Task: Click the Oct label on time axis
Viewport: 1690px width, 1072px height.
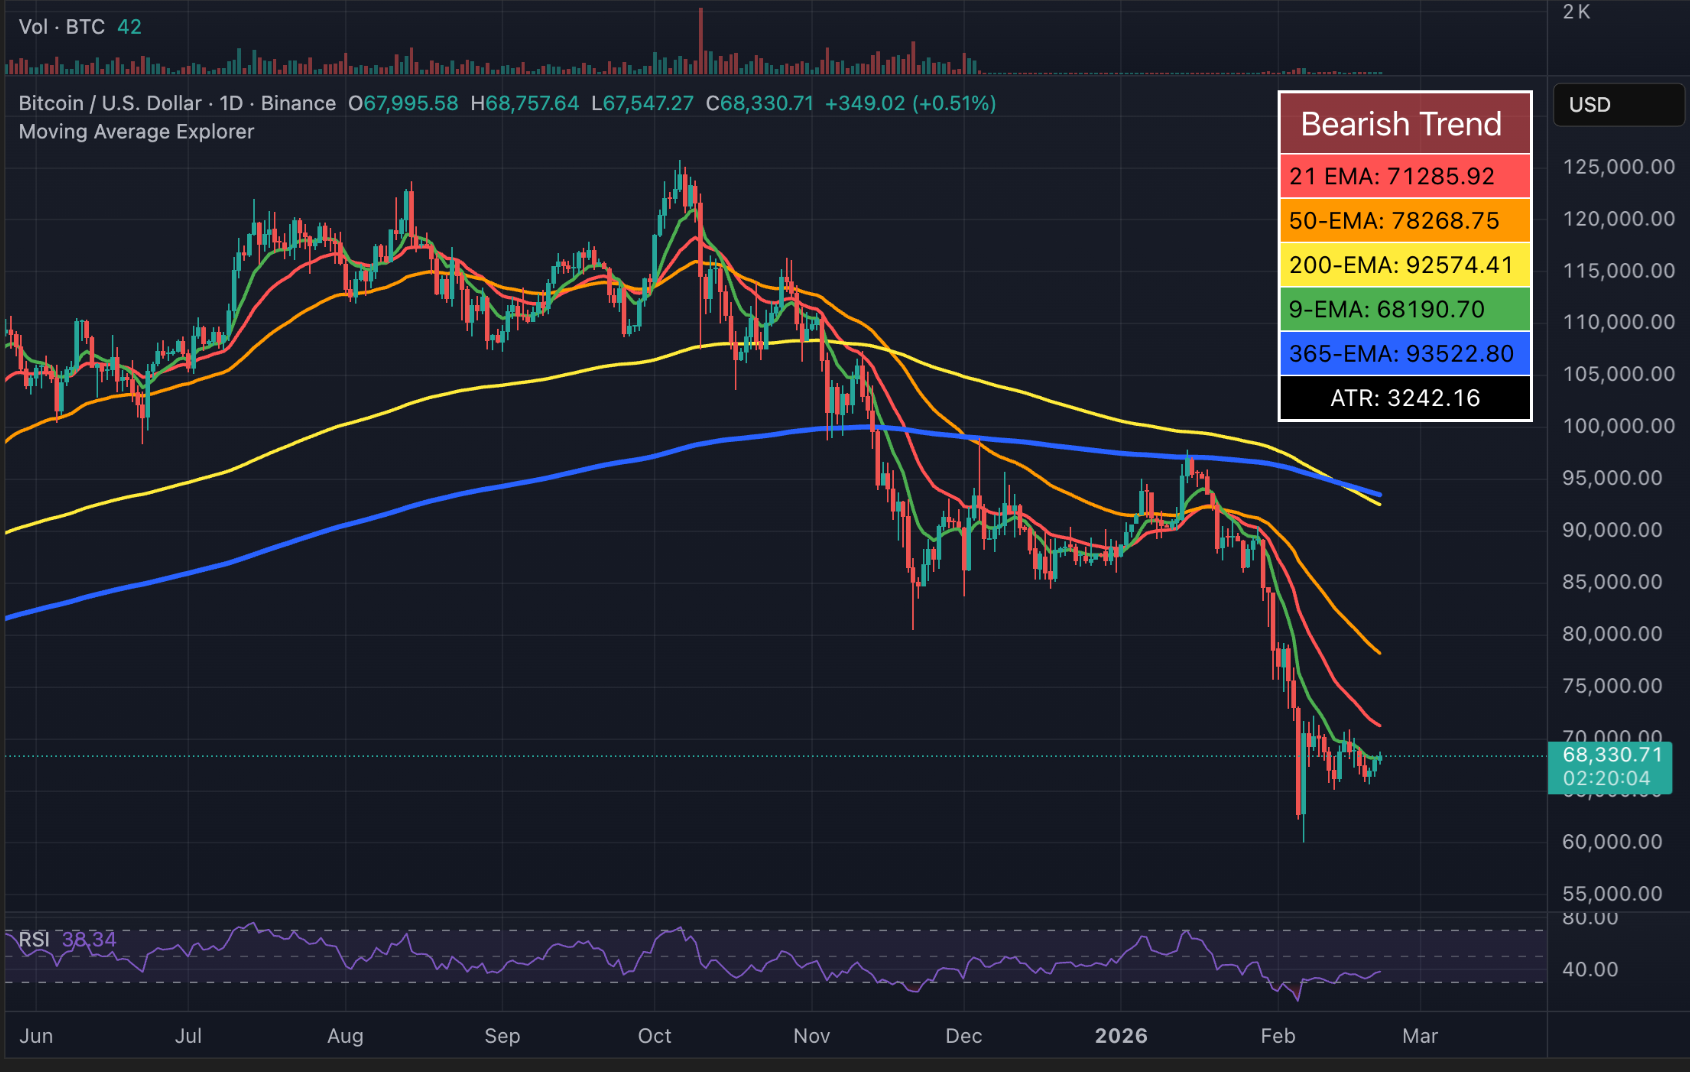Action: point(654,1036)
